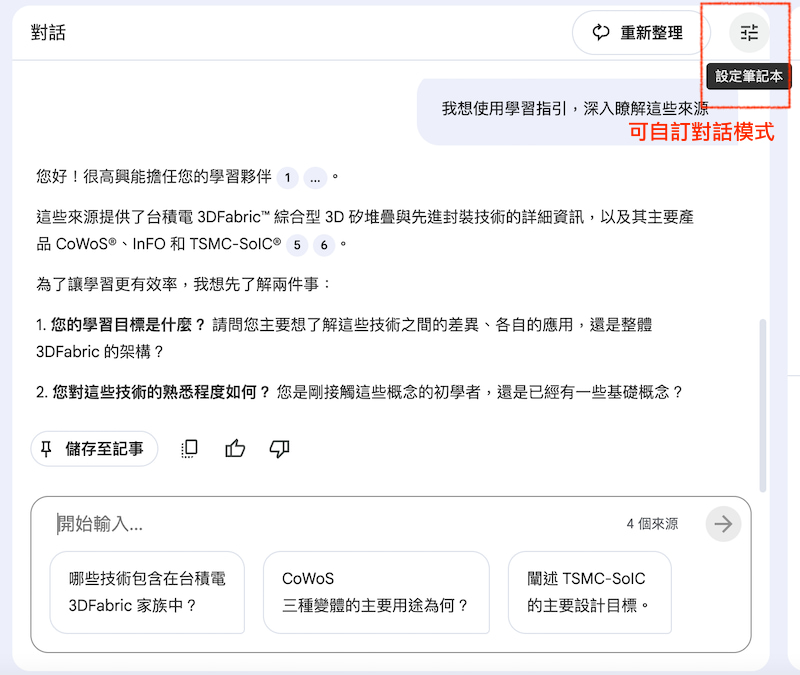The height and width of the screenshot is (675, 800).
Task: Click the refresh icon beside 重新整理
Action: point(600,33)
